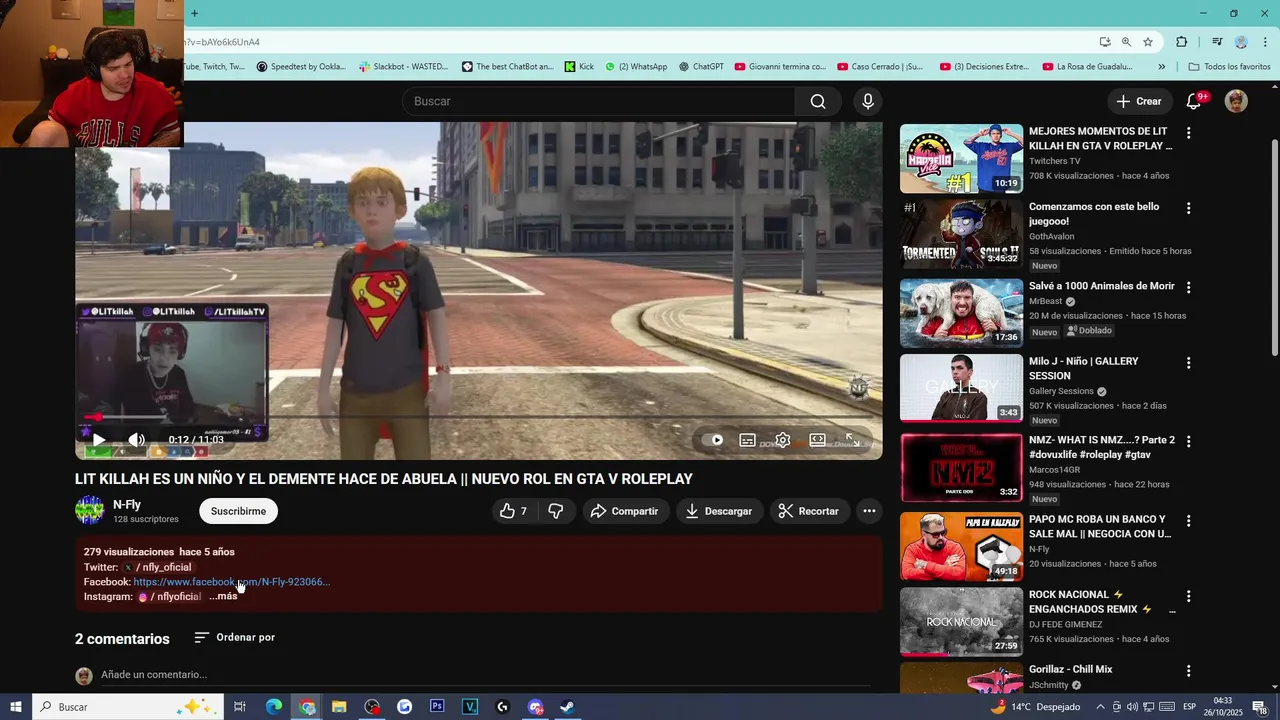Viewport: 1280px width, 720px height.
Task: Click the YouTube Buscar search box
Action: 598,101
